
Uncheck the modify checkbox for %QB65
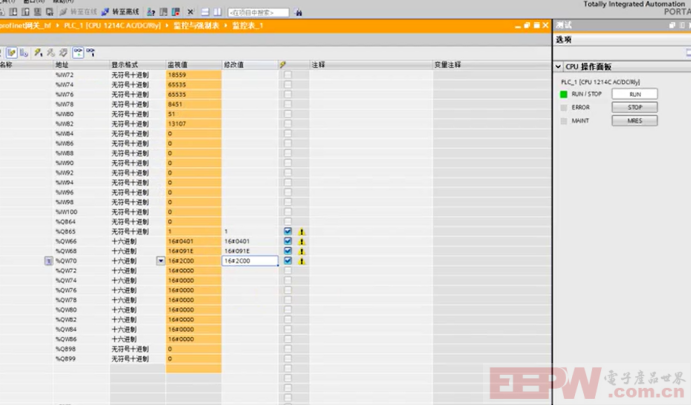pyautogui.click(x=288, y=231)
